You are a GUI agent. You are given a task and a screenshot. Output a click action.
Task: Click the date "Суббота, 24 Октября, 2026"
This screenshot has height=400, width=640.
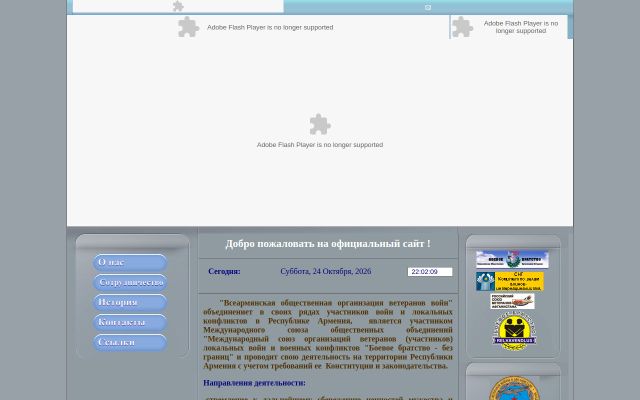(x=326, y=271)
